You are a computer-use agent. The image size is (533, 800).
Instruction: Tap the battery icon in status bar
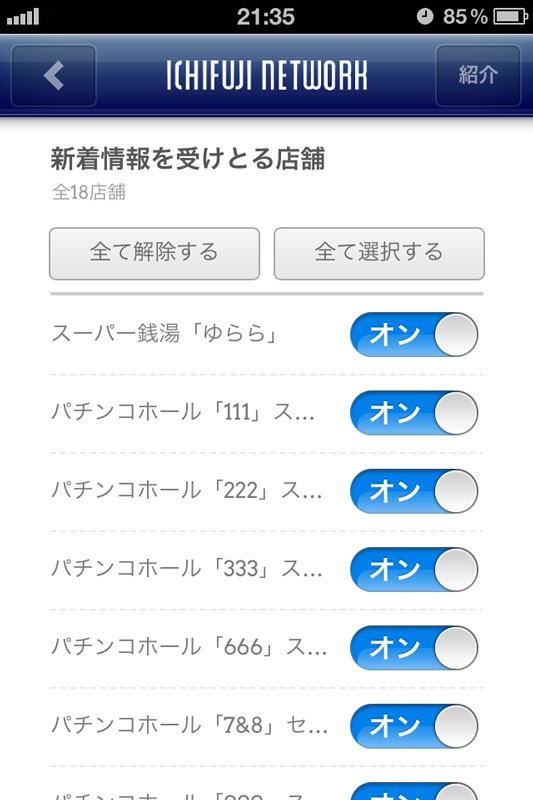point(511,17)
